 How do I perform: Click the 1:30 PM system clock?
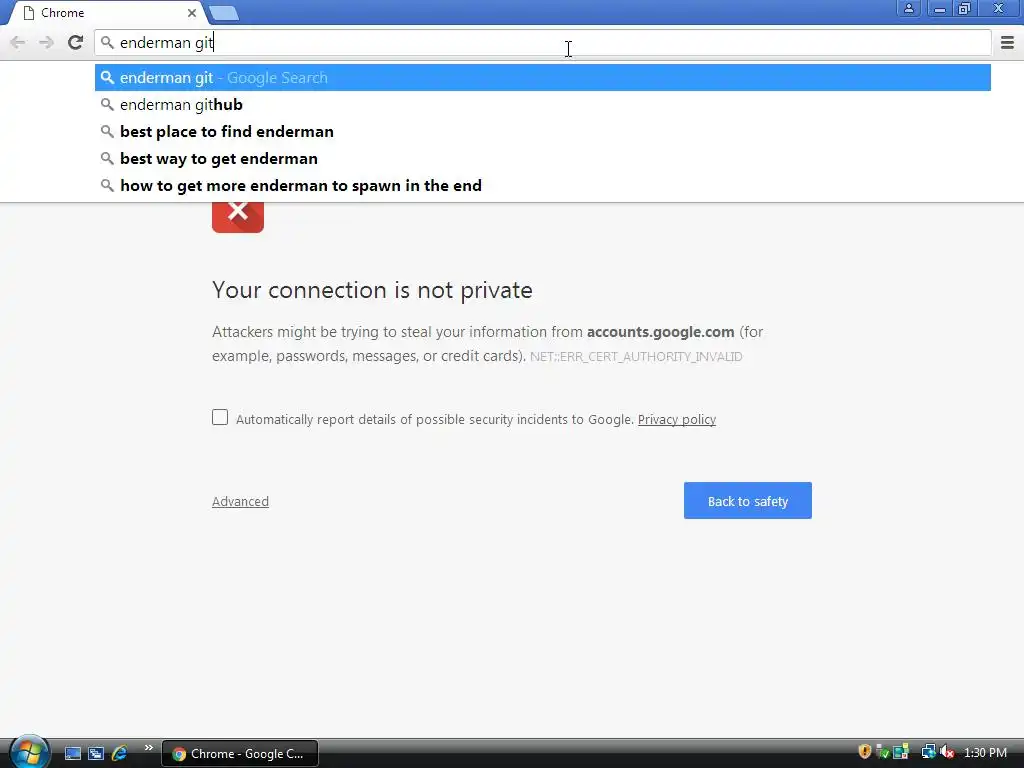tap(985, 753)
